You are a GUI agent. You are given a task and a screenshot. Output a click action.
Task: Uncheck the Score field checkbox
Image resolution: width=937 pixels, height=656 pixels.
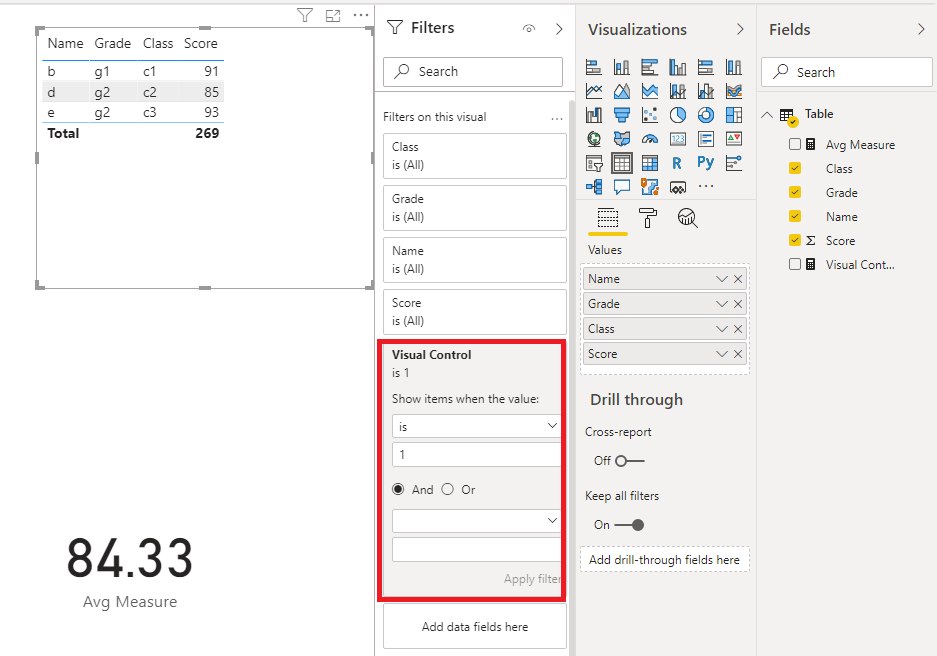tap(795, 240)
